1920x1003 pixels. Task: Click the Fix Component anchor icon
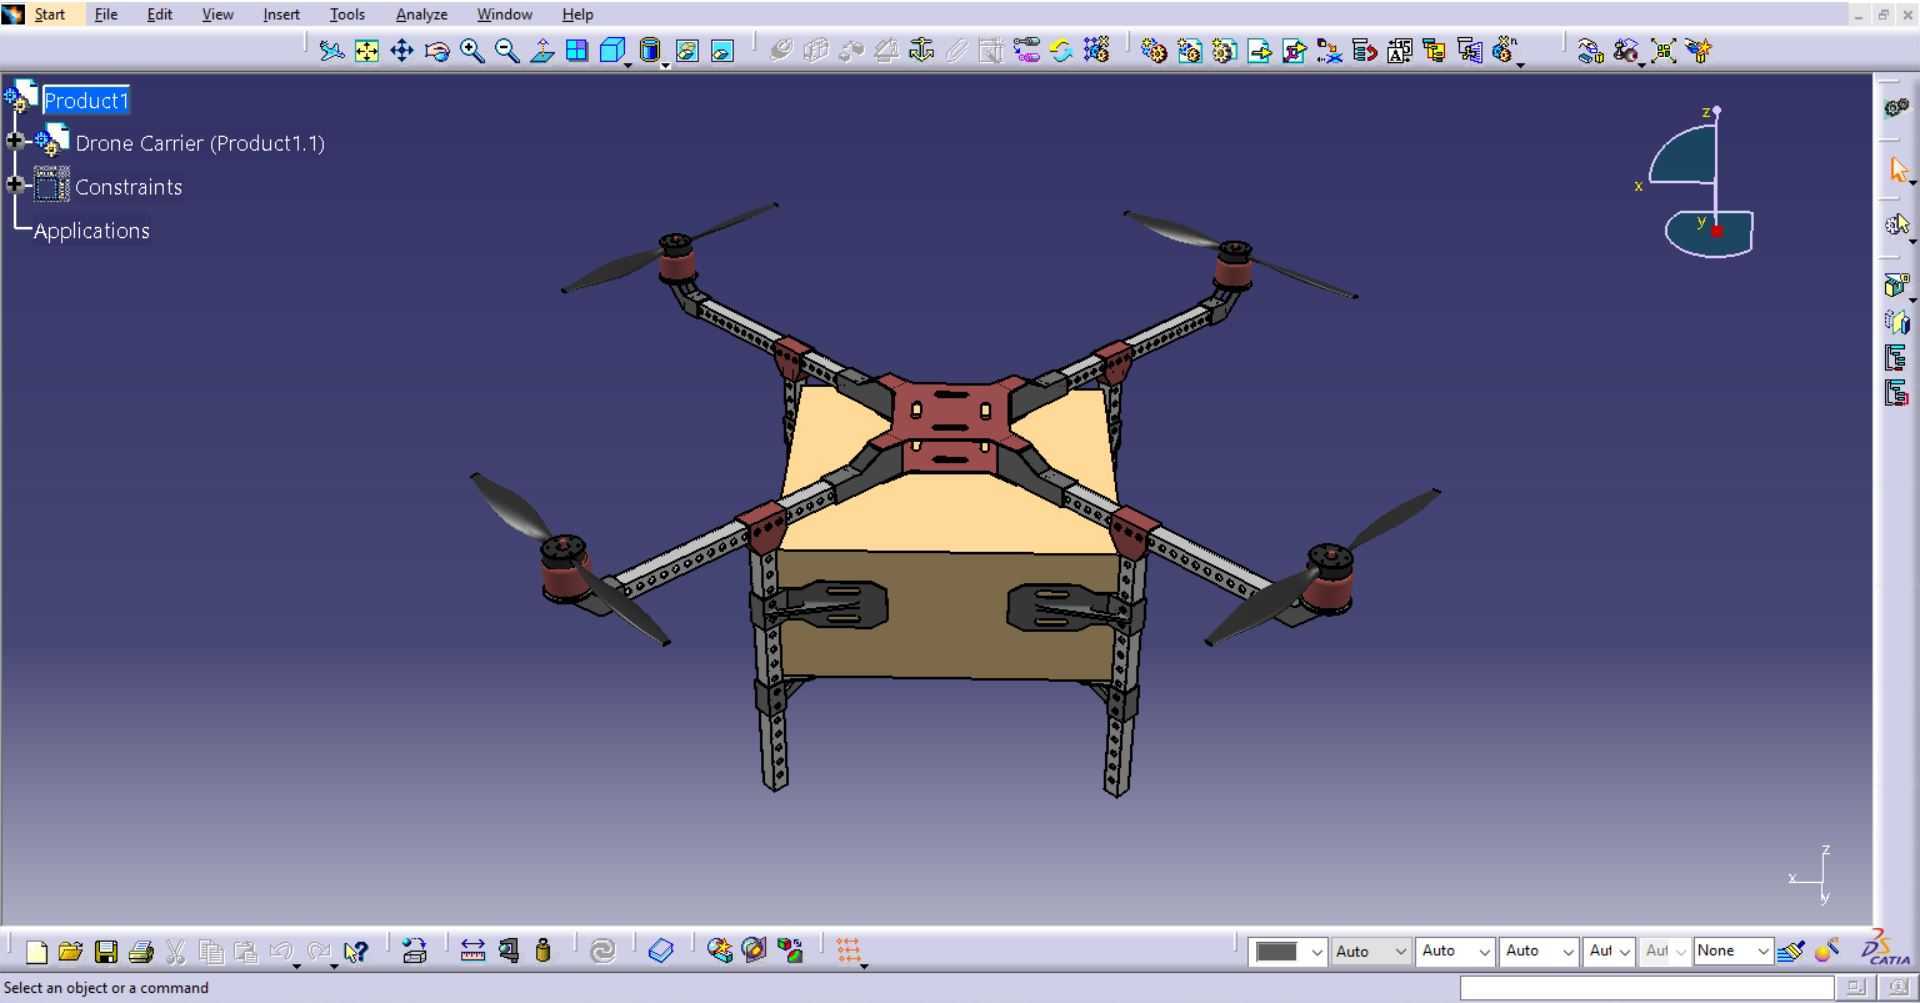coord(921,50)
